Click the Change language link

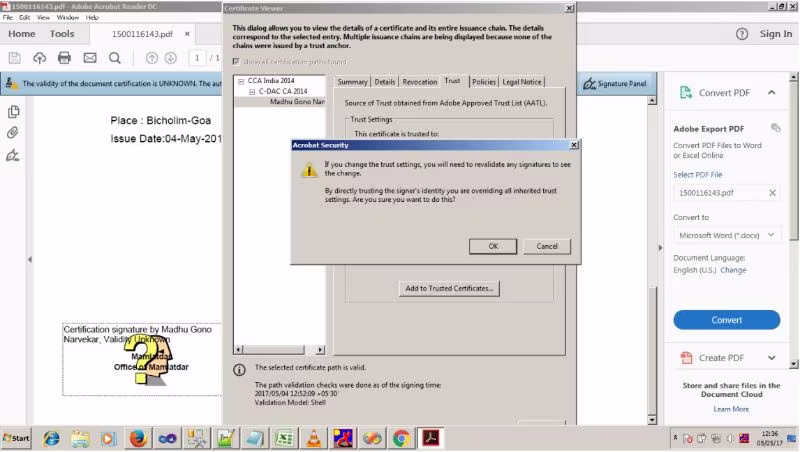coord(733,270)
